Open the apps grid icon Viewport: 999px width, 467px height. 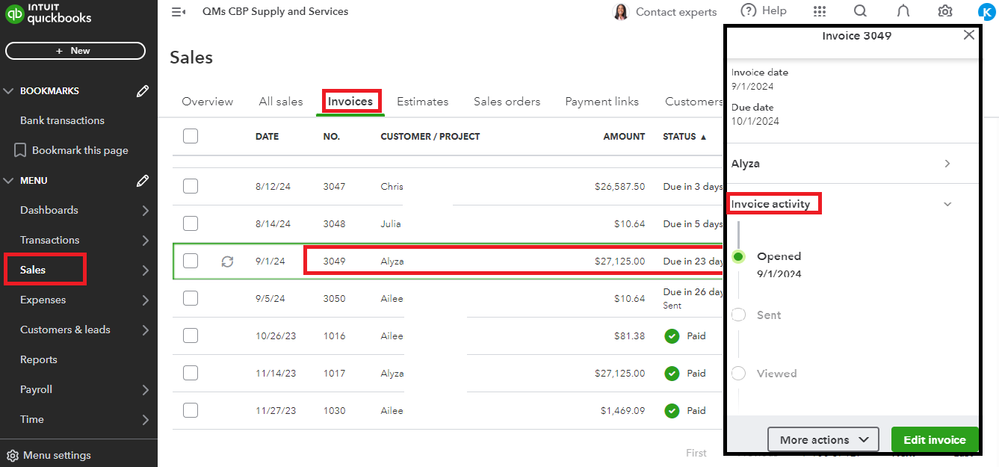[x=820, y=12]
